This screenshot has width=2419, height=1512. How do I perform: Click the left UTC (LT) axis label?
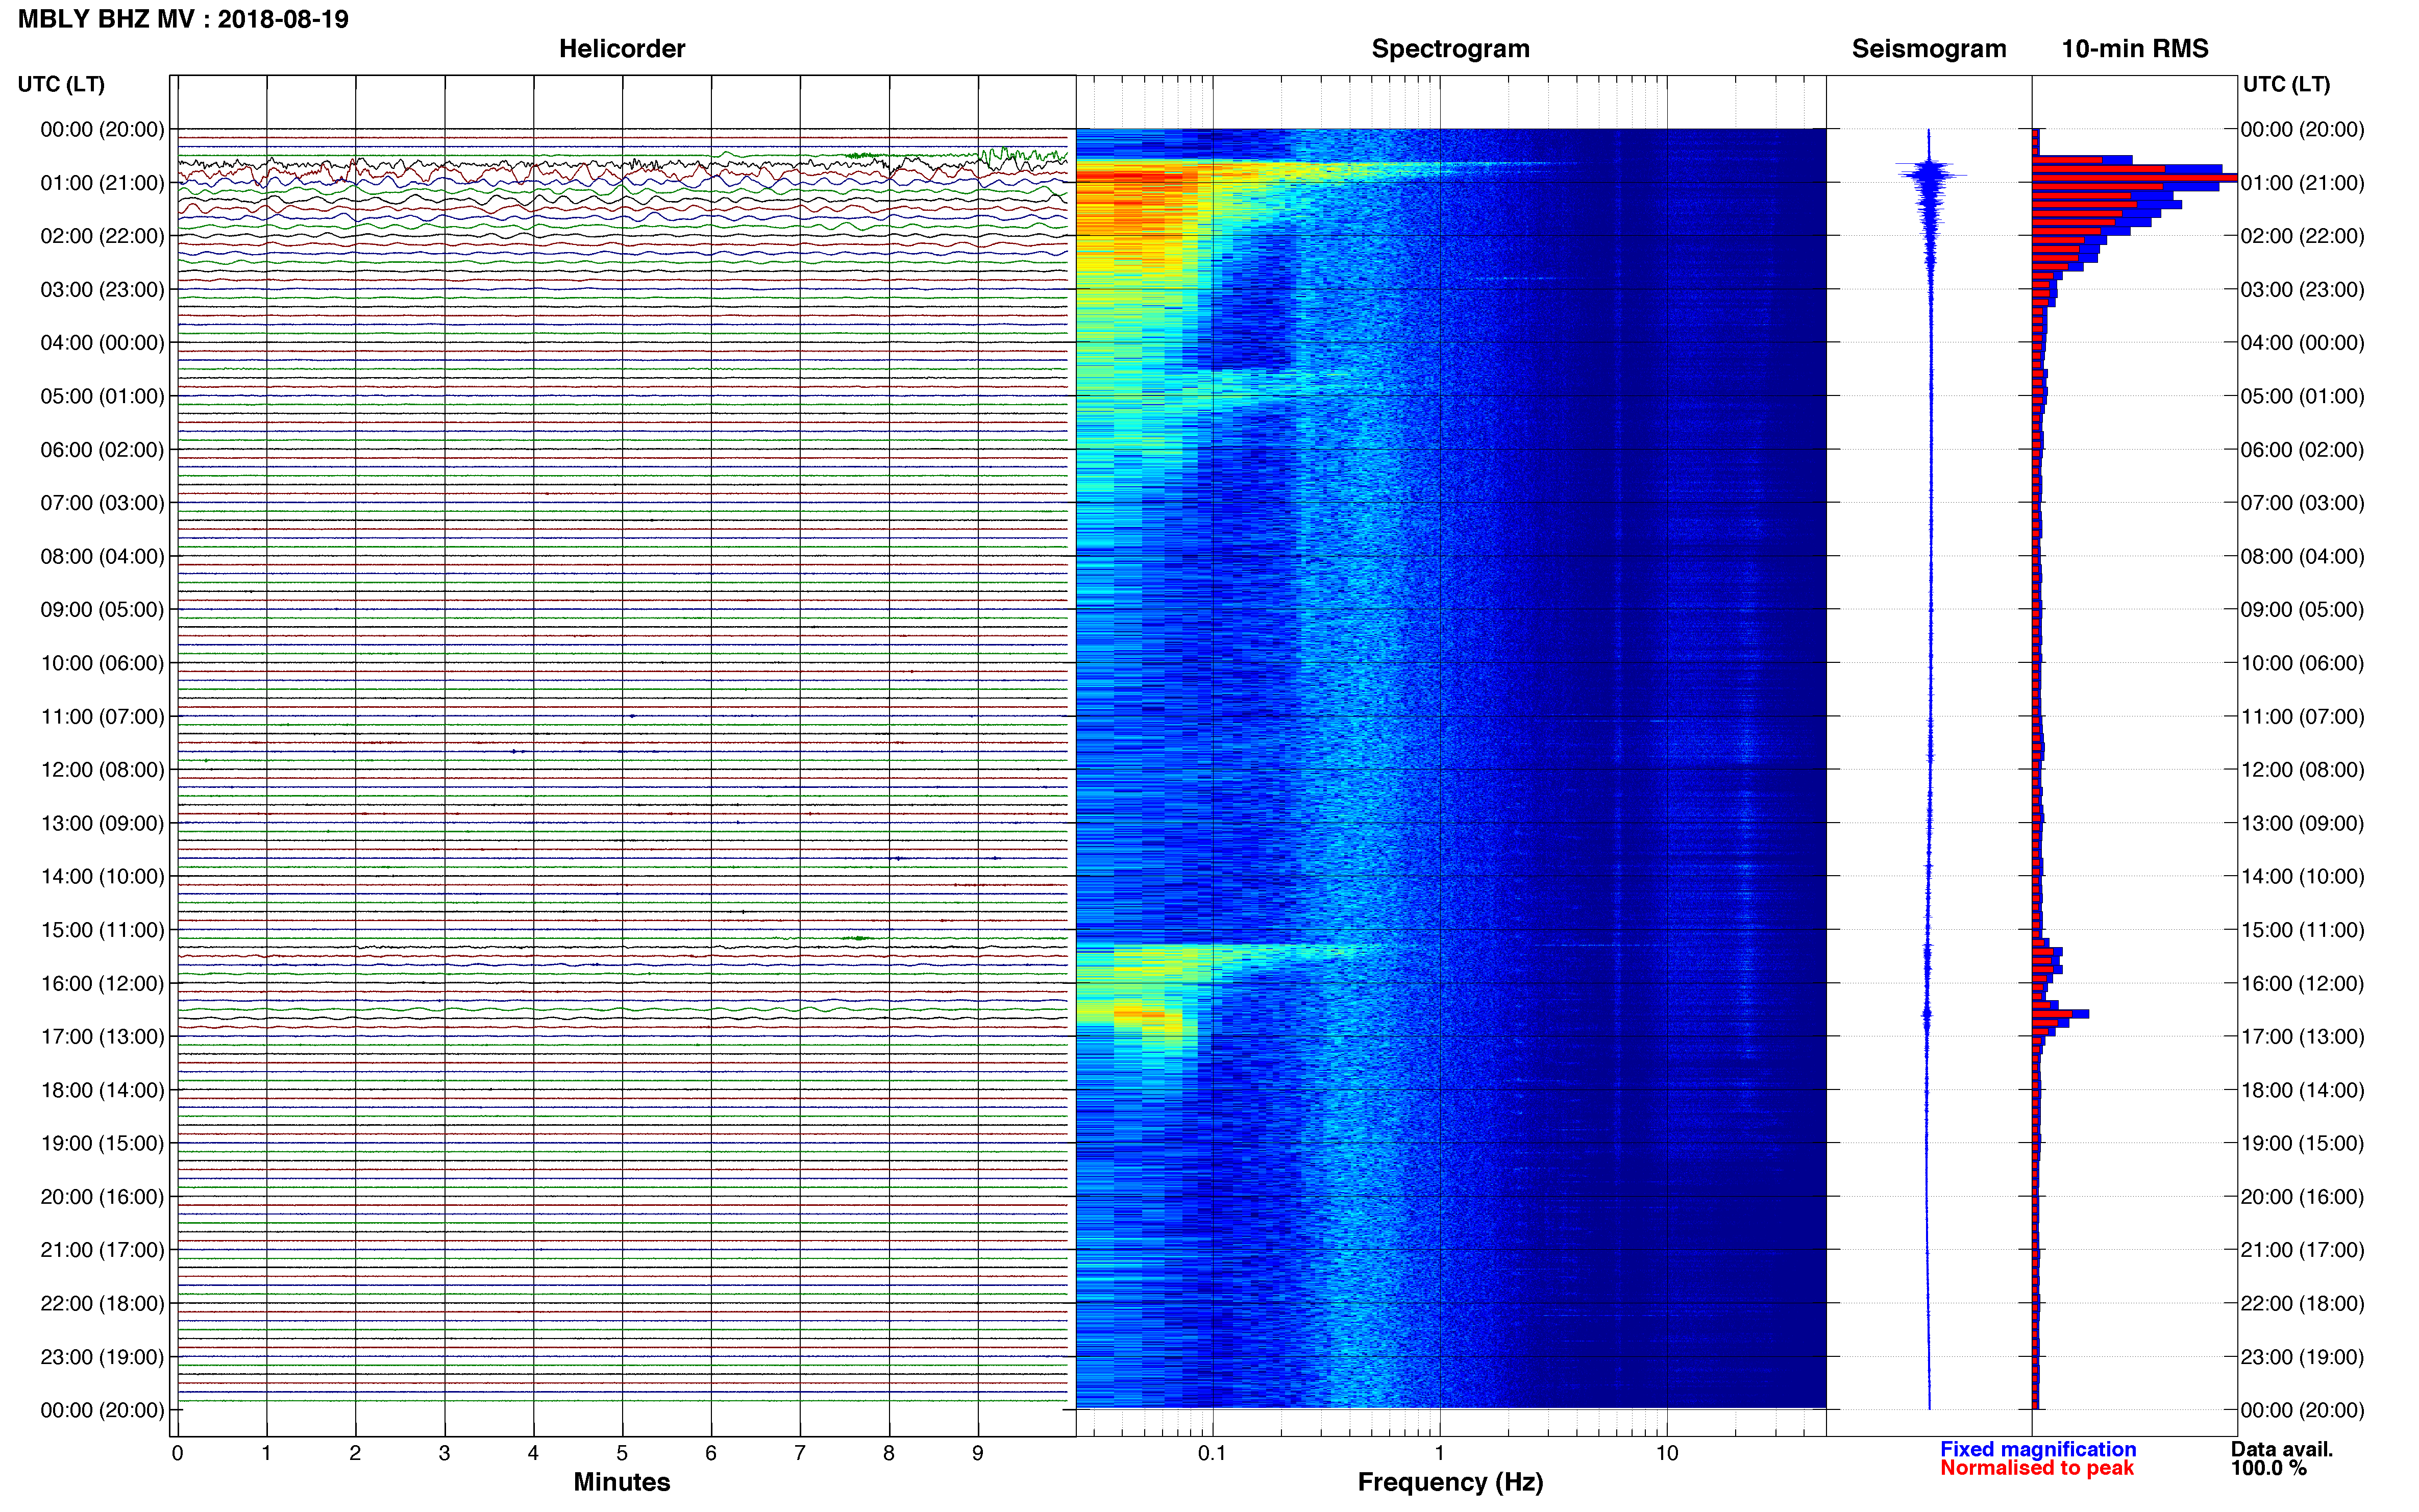[x=61, y=84]
